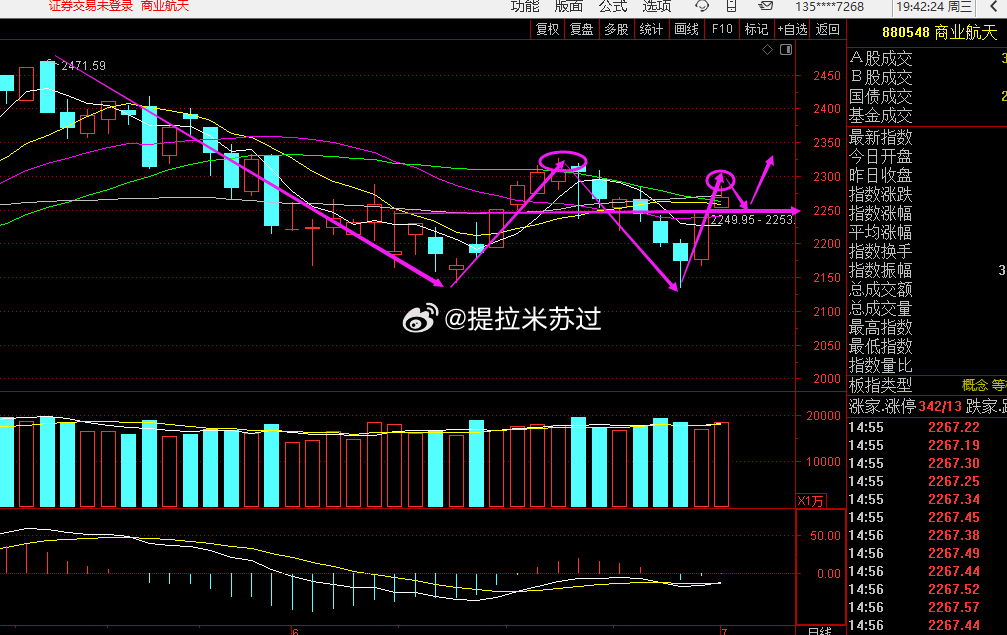Open F10 company information
This screenshot has width=1007, height=635.
pos(722,30)
